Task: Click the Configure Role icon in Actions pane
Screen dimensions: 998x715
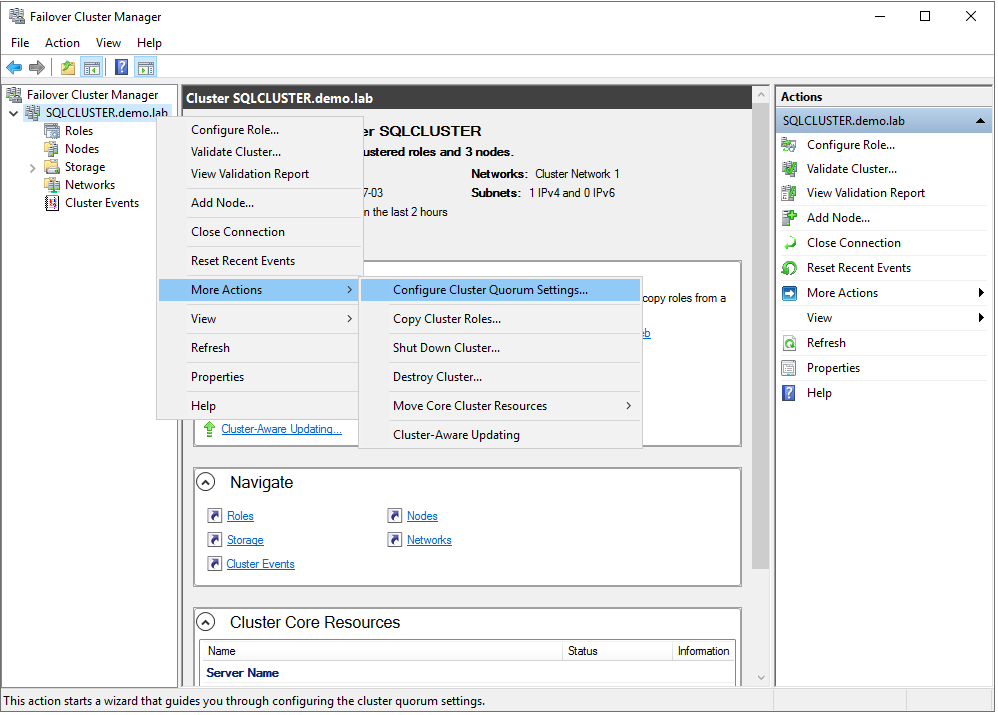Action: [x=789, y=144]
